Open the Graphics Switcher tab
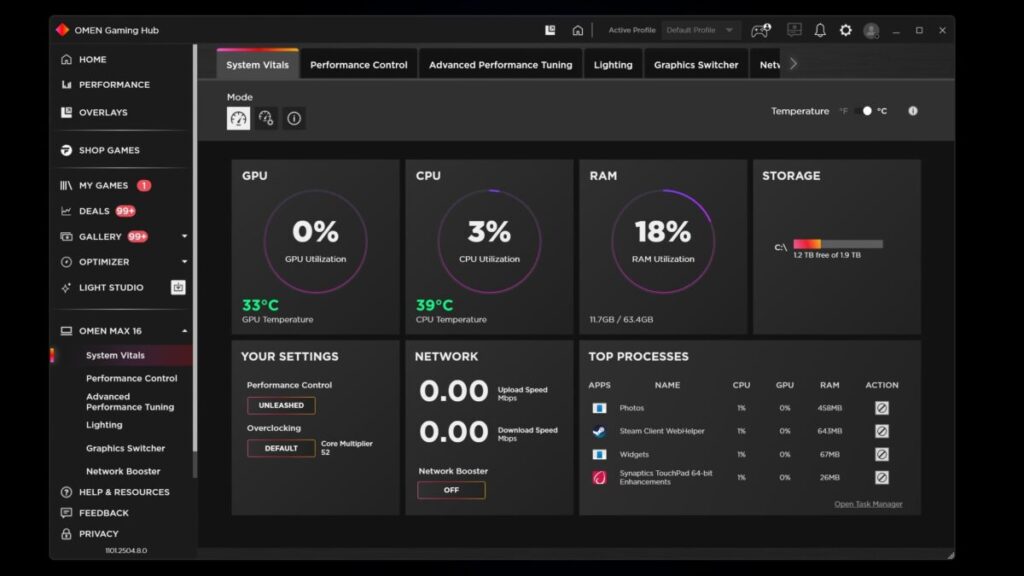The height and width of the screenshot is (576, 1024). pyautogui.click(x=696, y=65)
